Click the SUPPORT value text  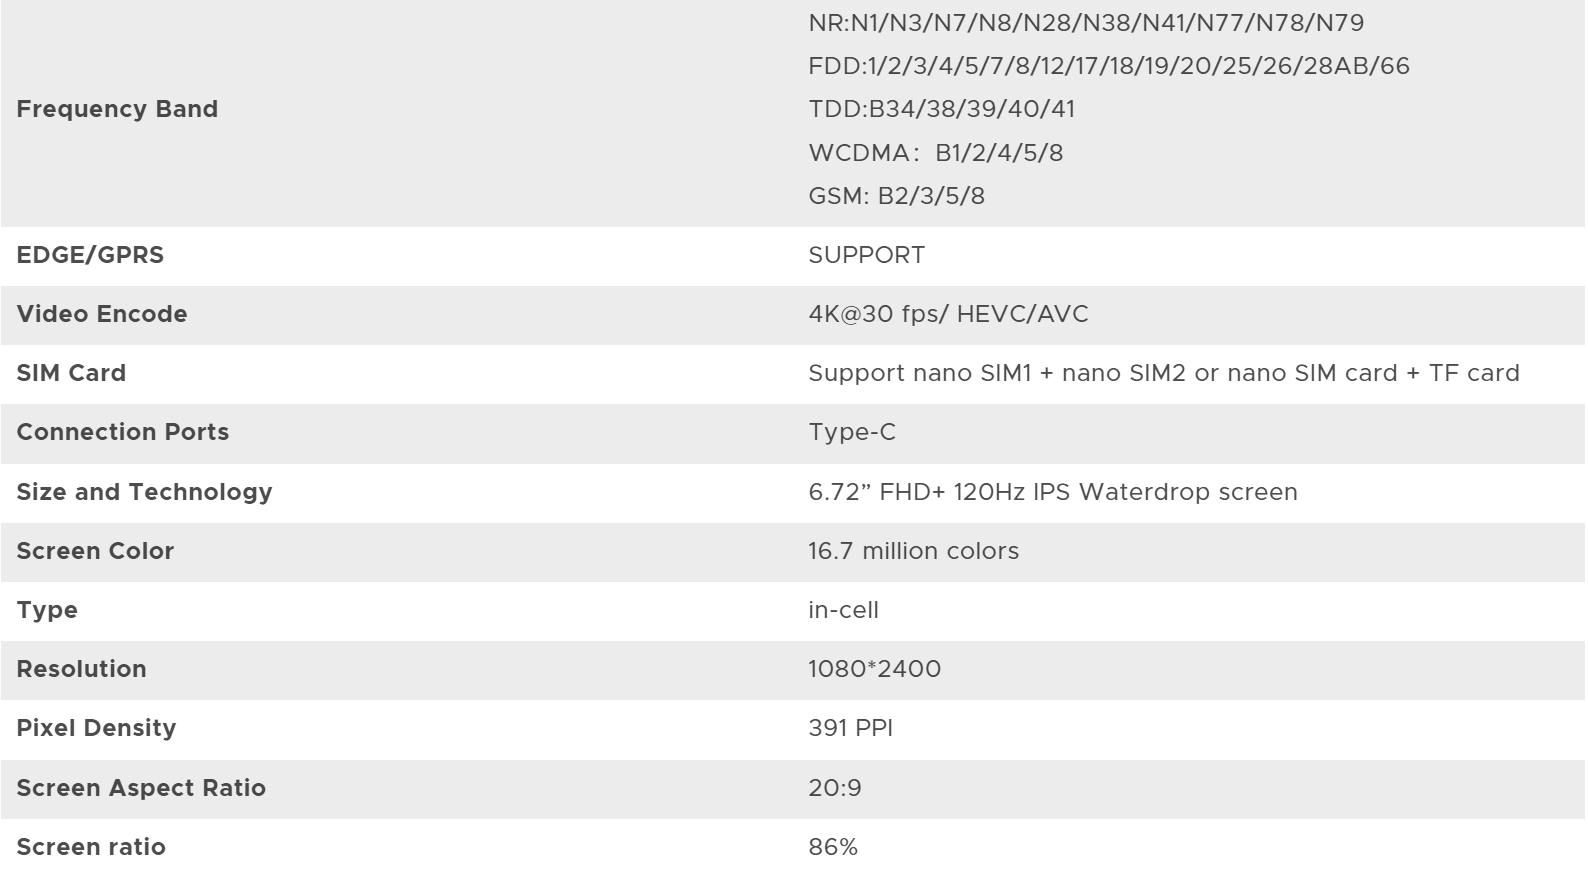tap(866, 255)
